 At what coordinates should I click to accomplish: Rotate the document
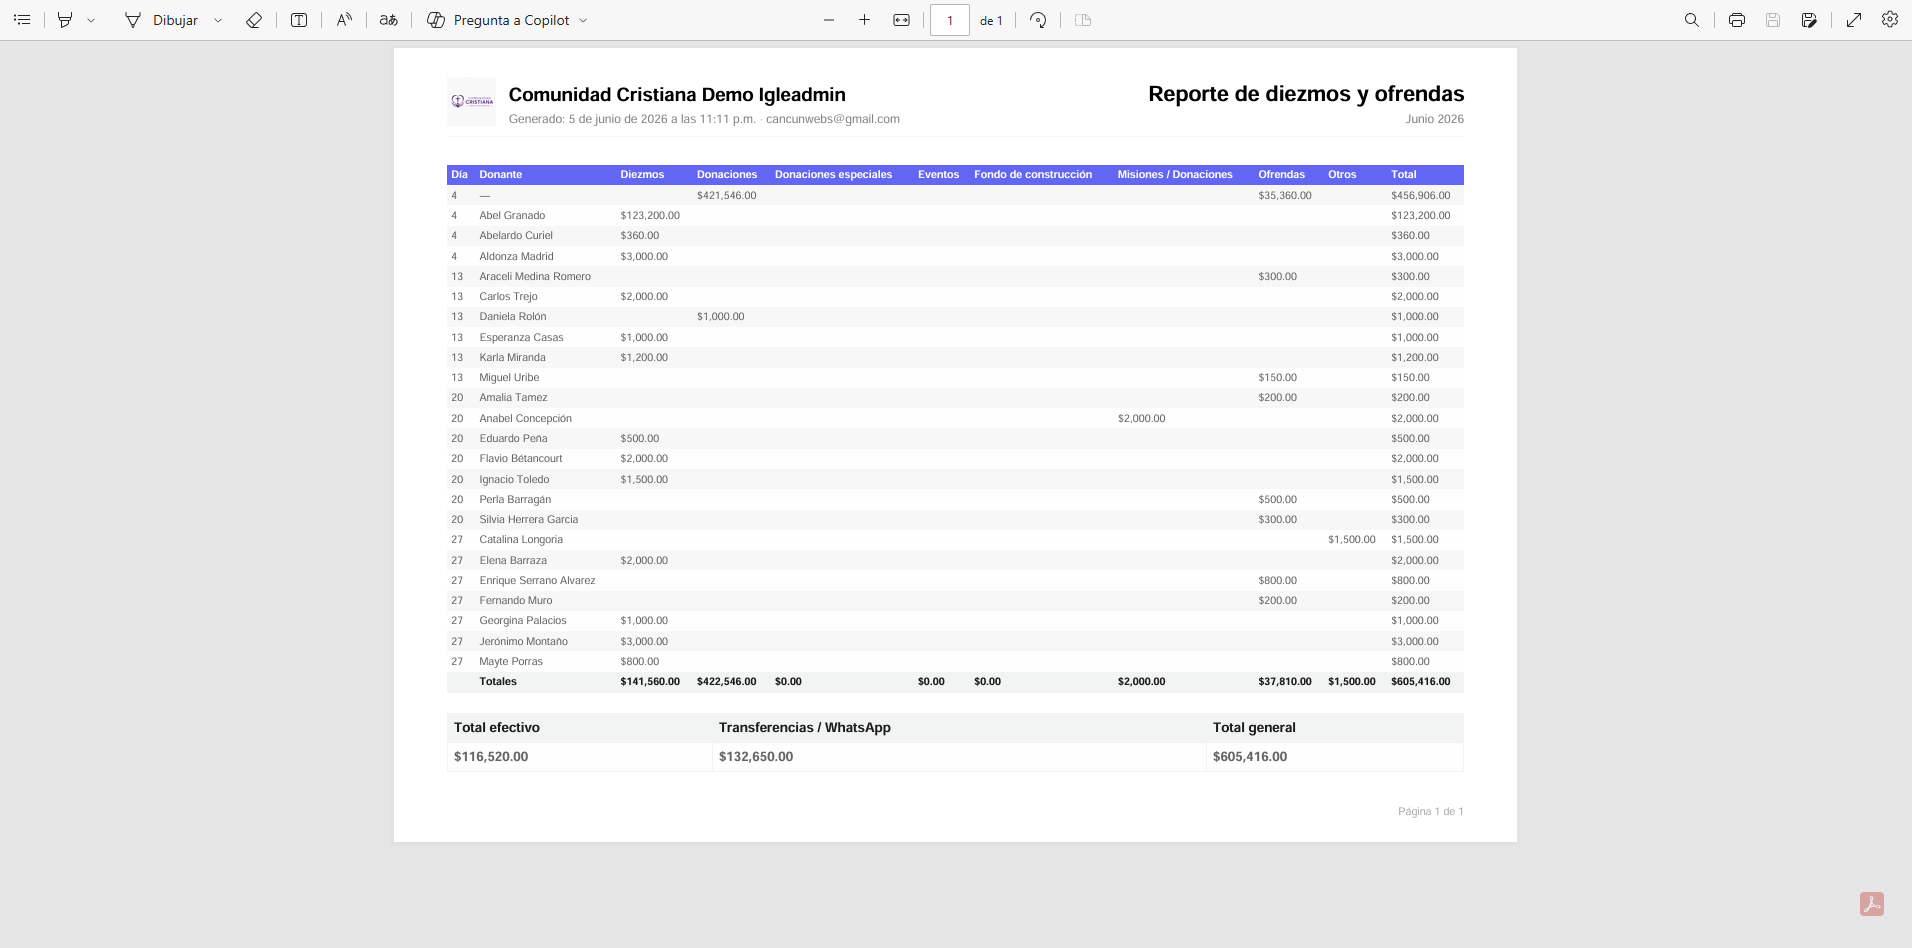coord(1038,20)
